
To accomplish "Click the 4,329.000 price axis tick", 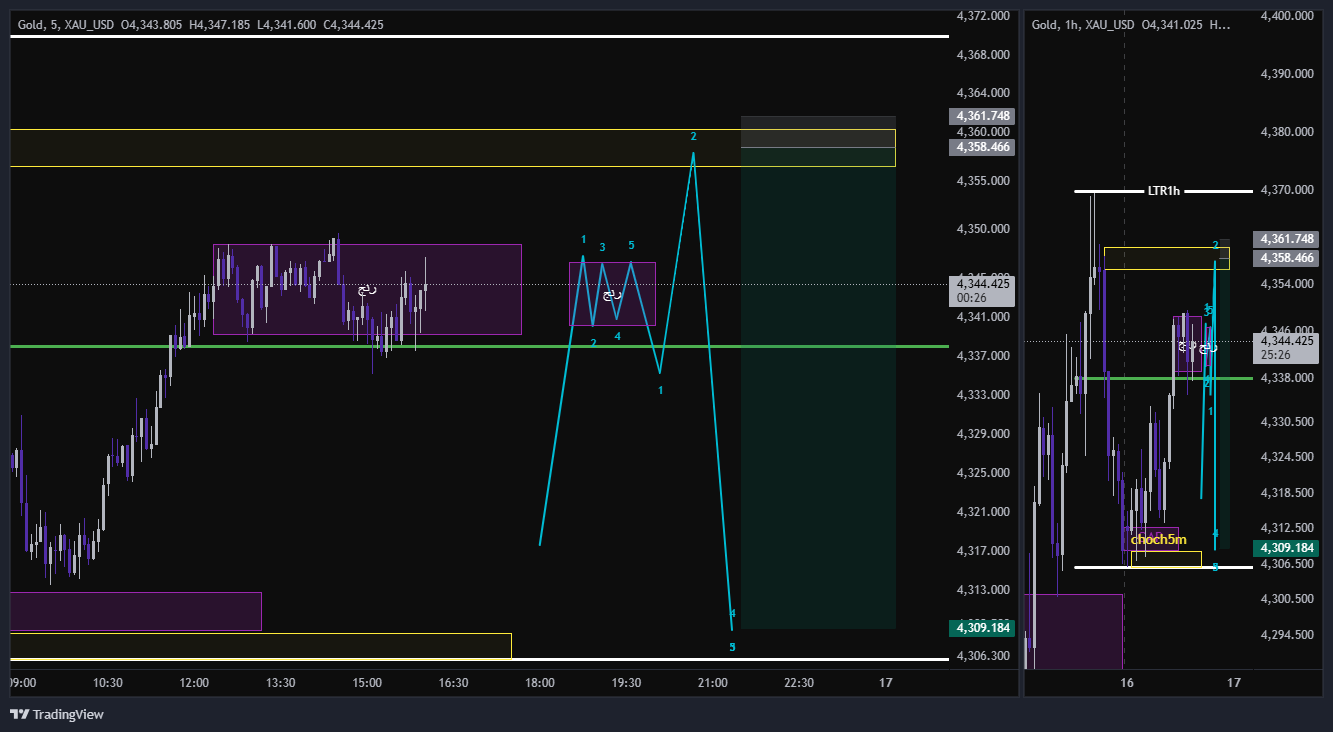I will point(984,434).
